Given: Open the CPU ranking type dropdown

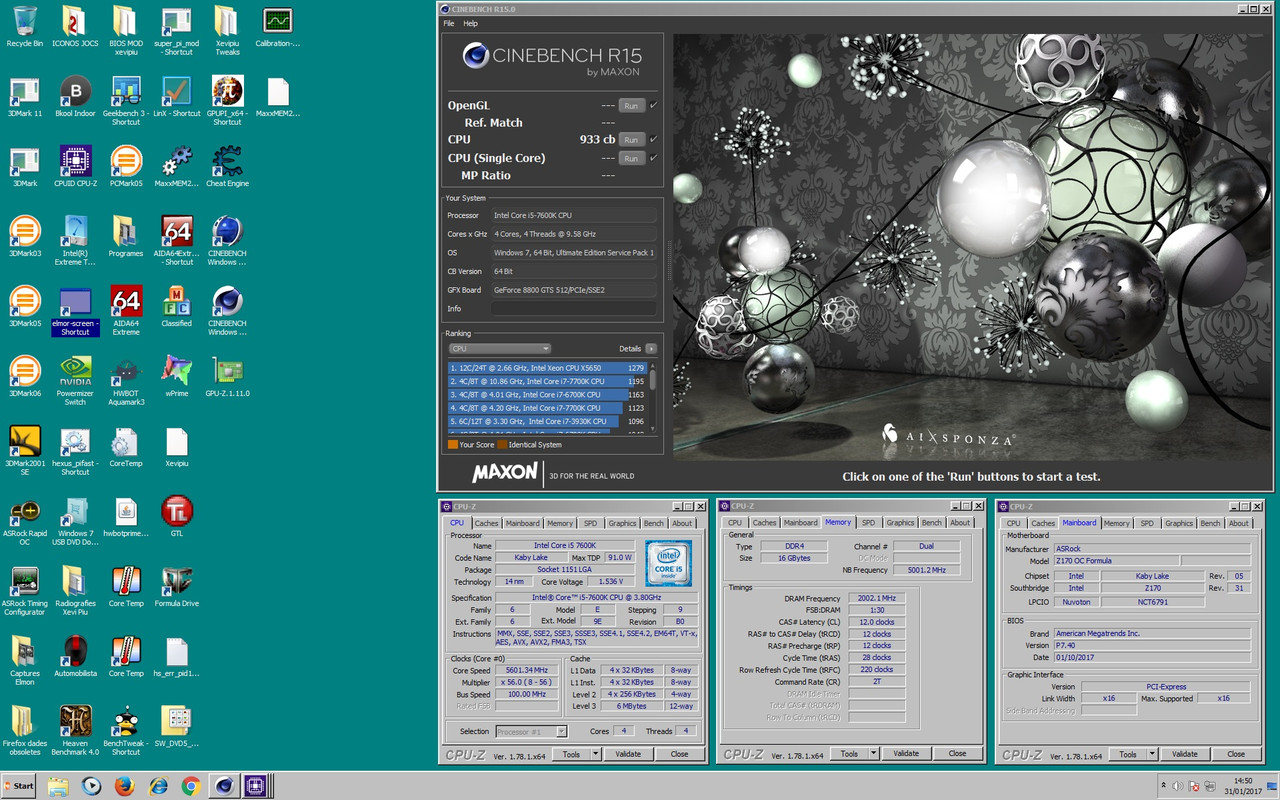Looking at the screenshot, I should coord(500,349).
